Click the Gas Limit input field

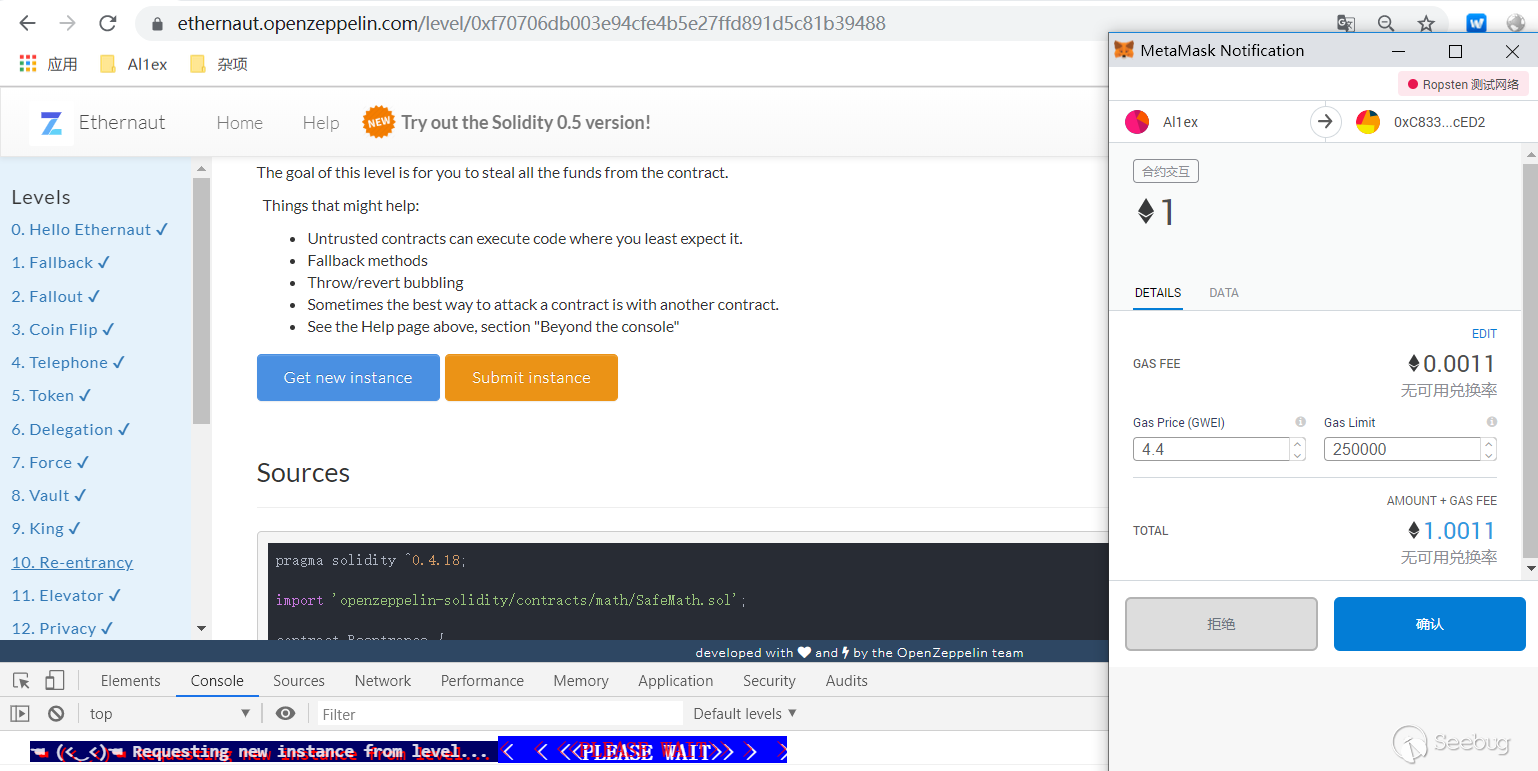pos(1401,450)
